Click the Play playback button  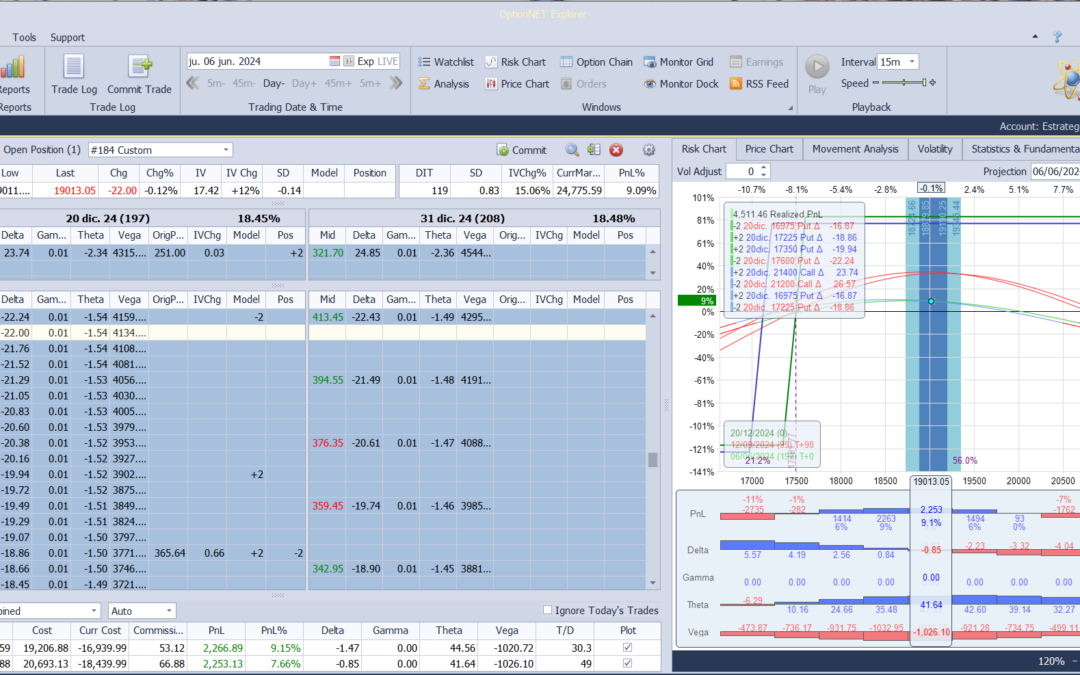click(817, 68)
